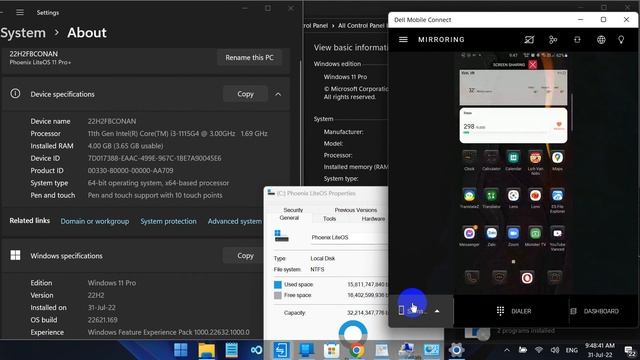
Task: Select the phone weather widget
Action: click(x=513, y=87)
